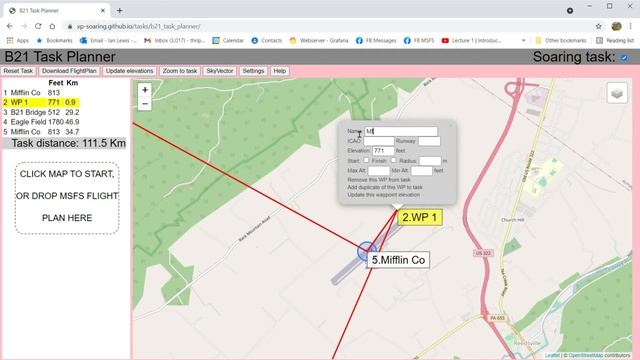Open a new browser tab
Screen dimensions: 640x360
(x=120, y=11)
